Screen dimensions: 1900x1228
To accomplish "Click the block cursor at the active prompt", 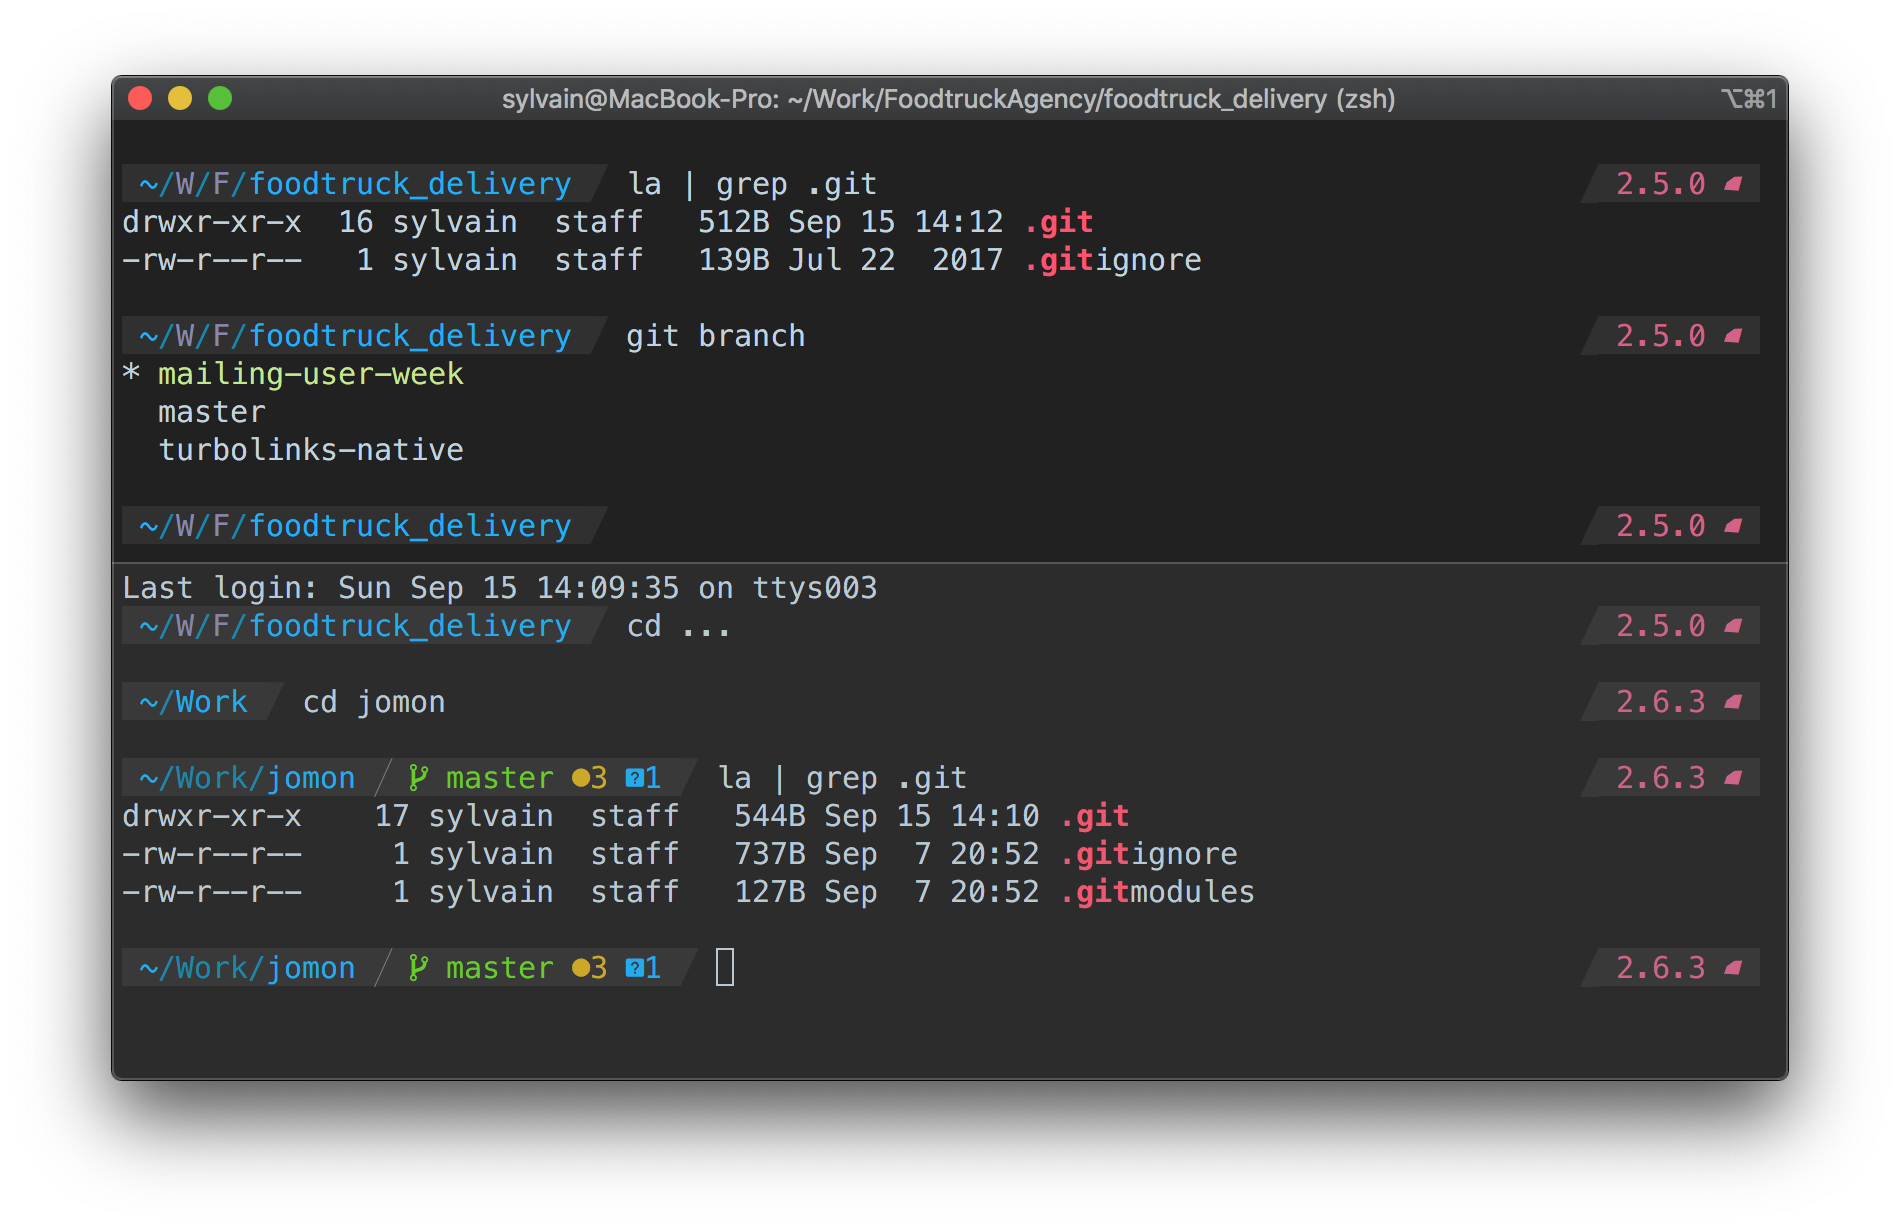I will point(725,967).
